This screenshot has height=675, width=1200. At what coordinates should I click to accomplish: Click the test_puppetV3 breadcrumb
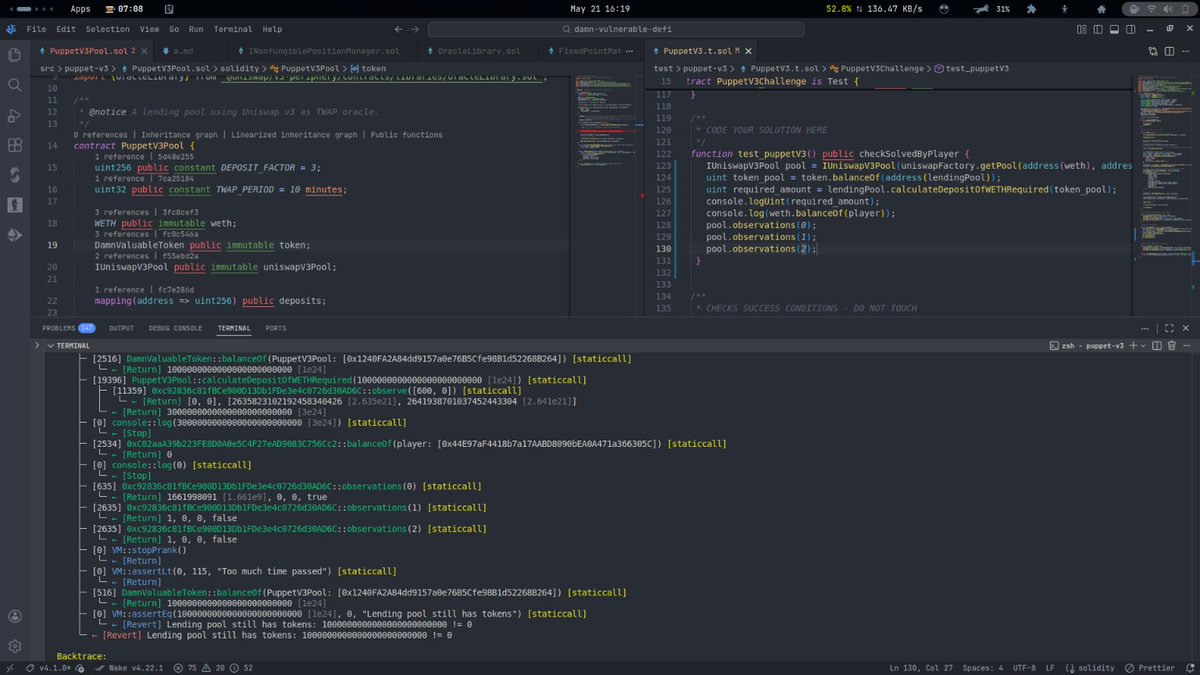point(970,68)
